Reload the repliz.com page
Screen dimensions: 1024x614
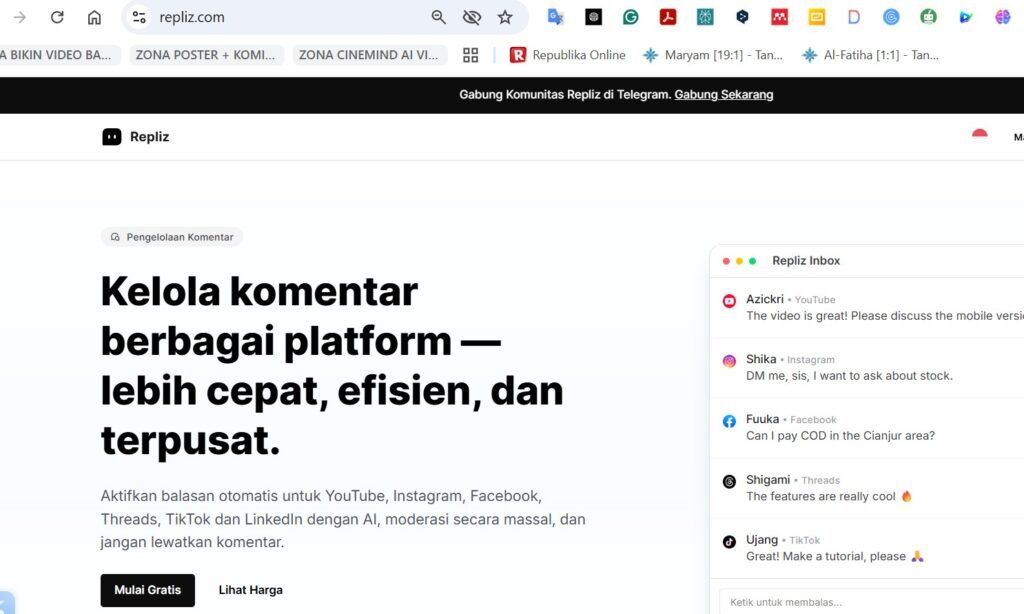57,17
